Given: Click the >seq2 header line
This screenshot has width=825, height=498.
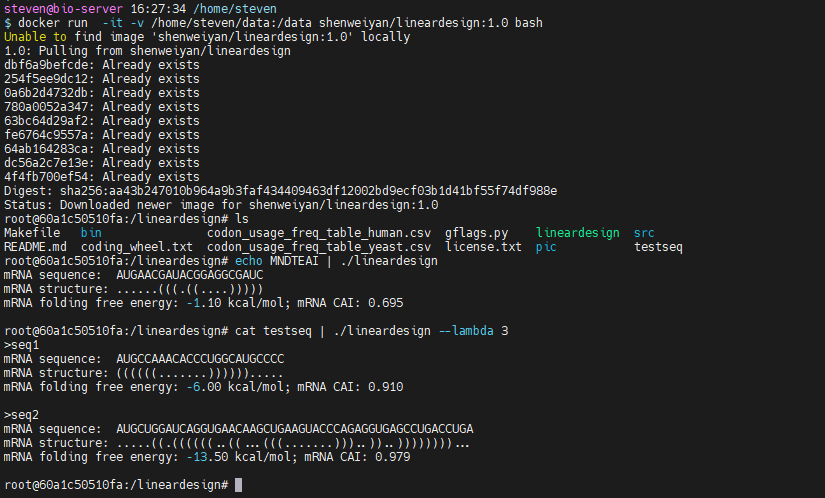Looking at the screenshot, I should tap(21, 414).
